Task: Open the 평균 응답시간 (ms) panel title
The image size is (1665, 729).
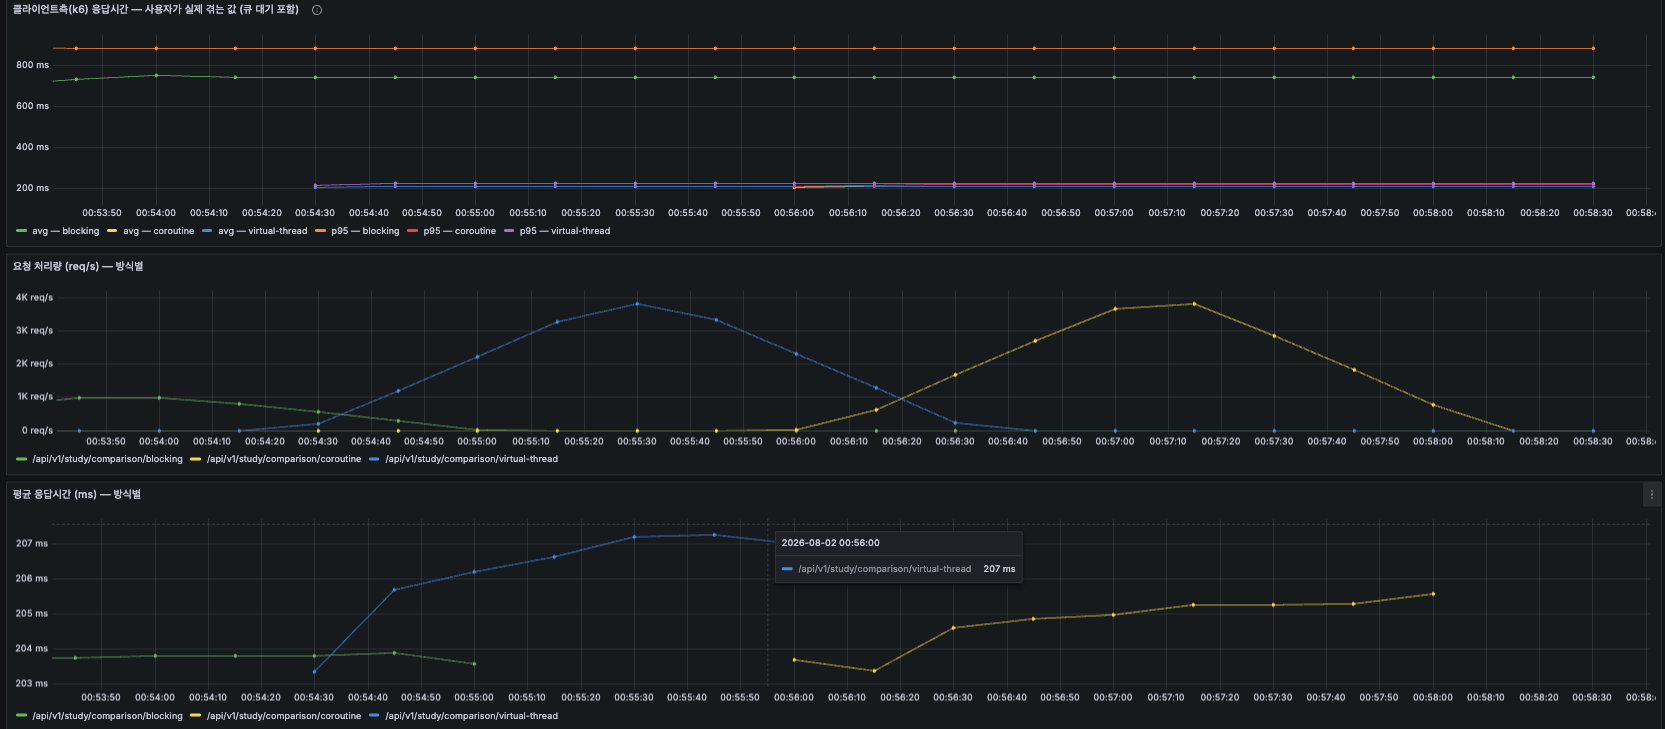Action: 77,494
